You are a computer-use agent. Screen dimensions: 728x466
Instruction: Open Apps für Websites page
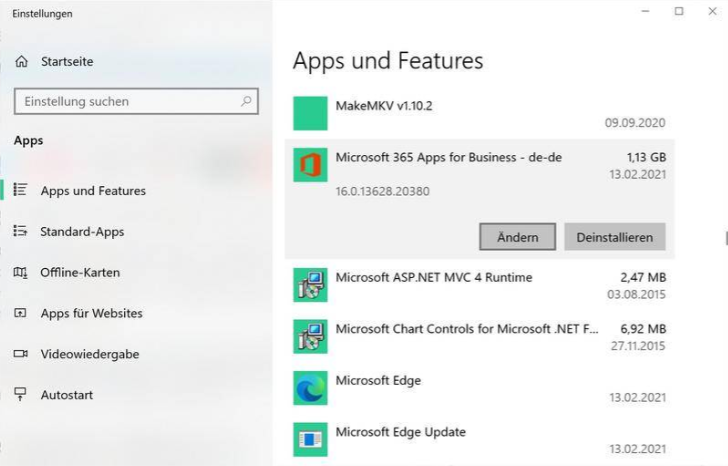click(x=91, y=313)
